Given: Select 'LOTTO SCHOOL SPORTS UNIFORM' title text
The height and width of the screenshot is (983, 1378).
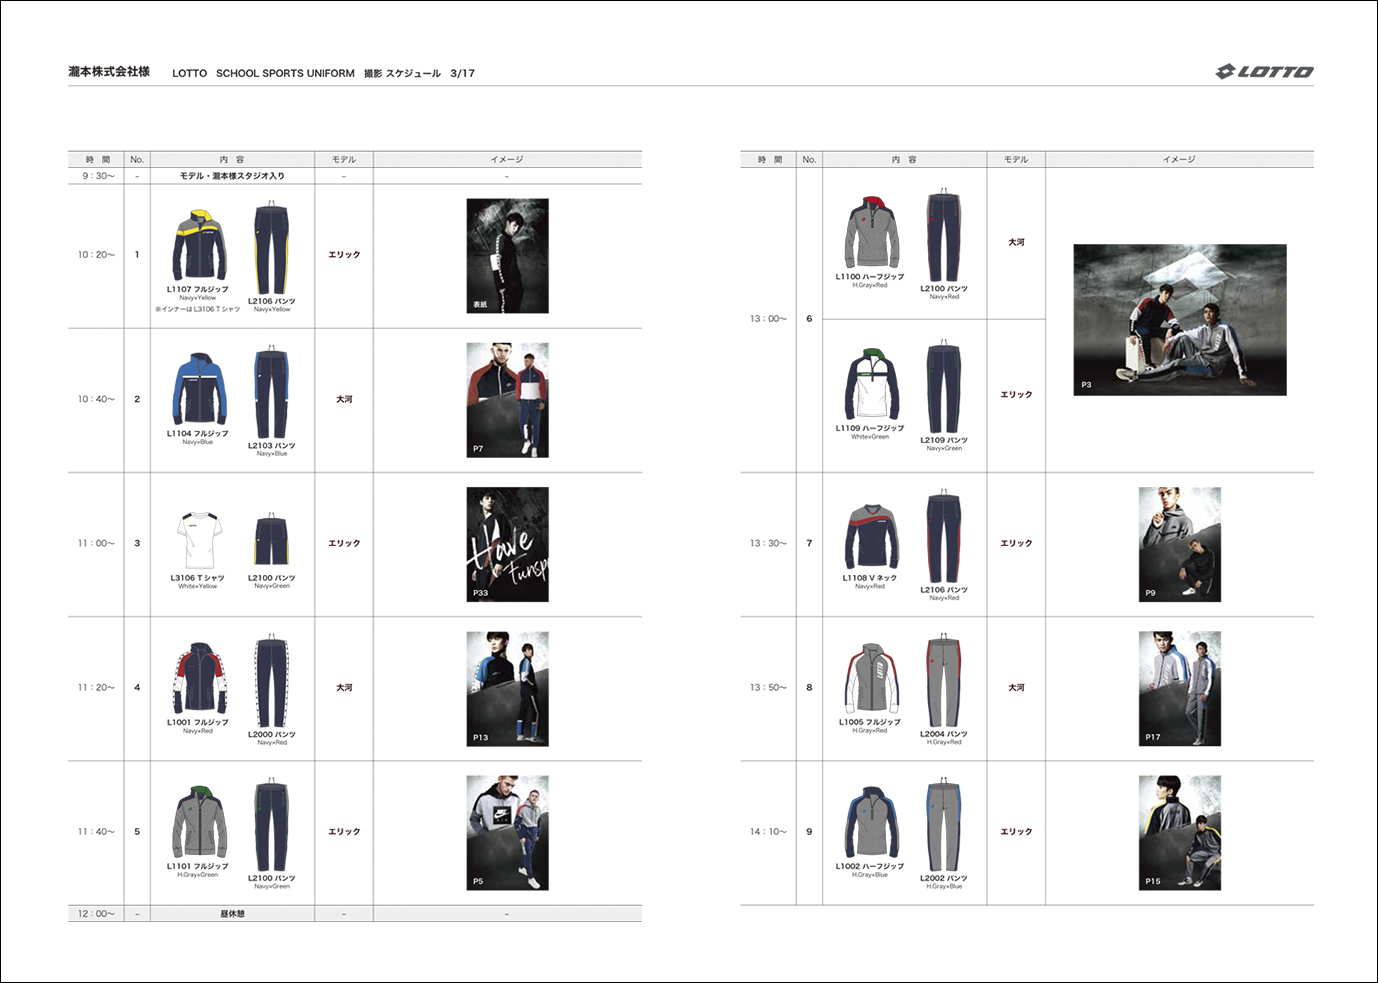Looking at the screenshot, I should (263, 73).
